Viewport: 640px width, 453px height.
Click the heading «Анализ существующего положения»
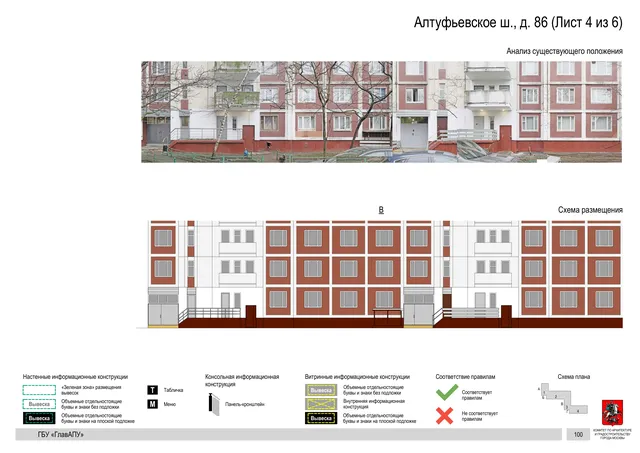(564, 51)
